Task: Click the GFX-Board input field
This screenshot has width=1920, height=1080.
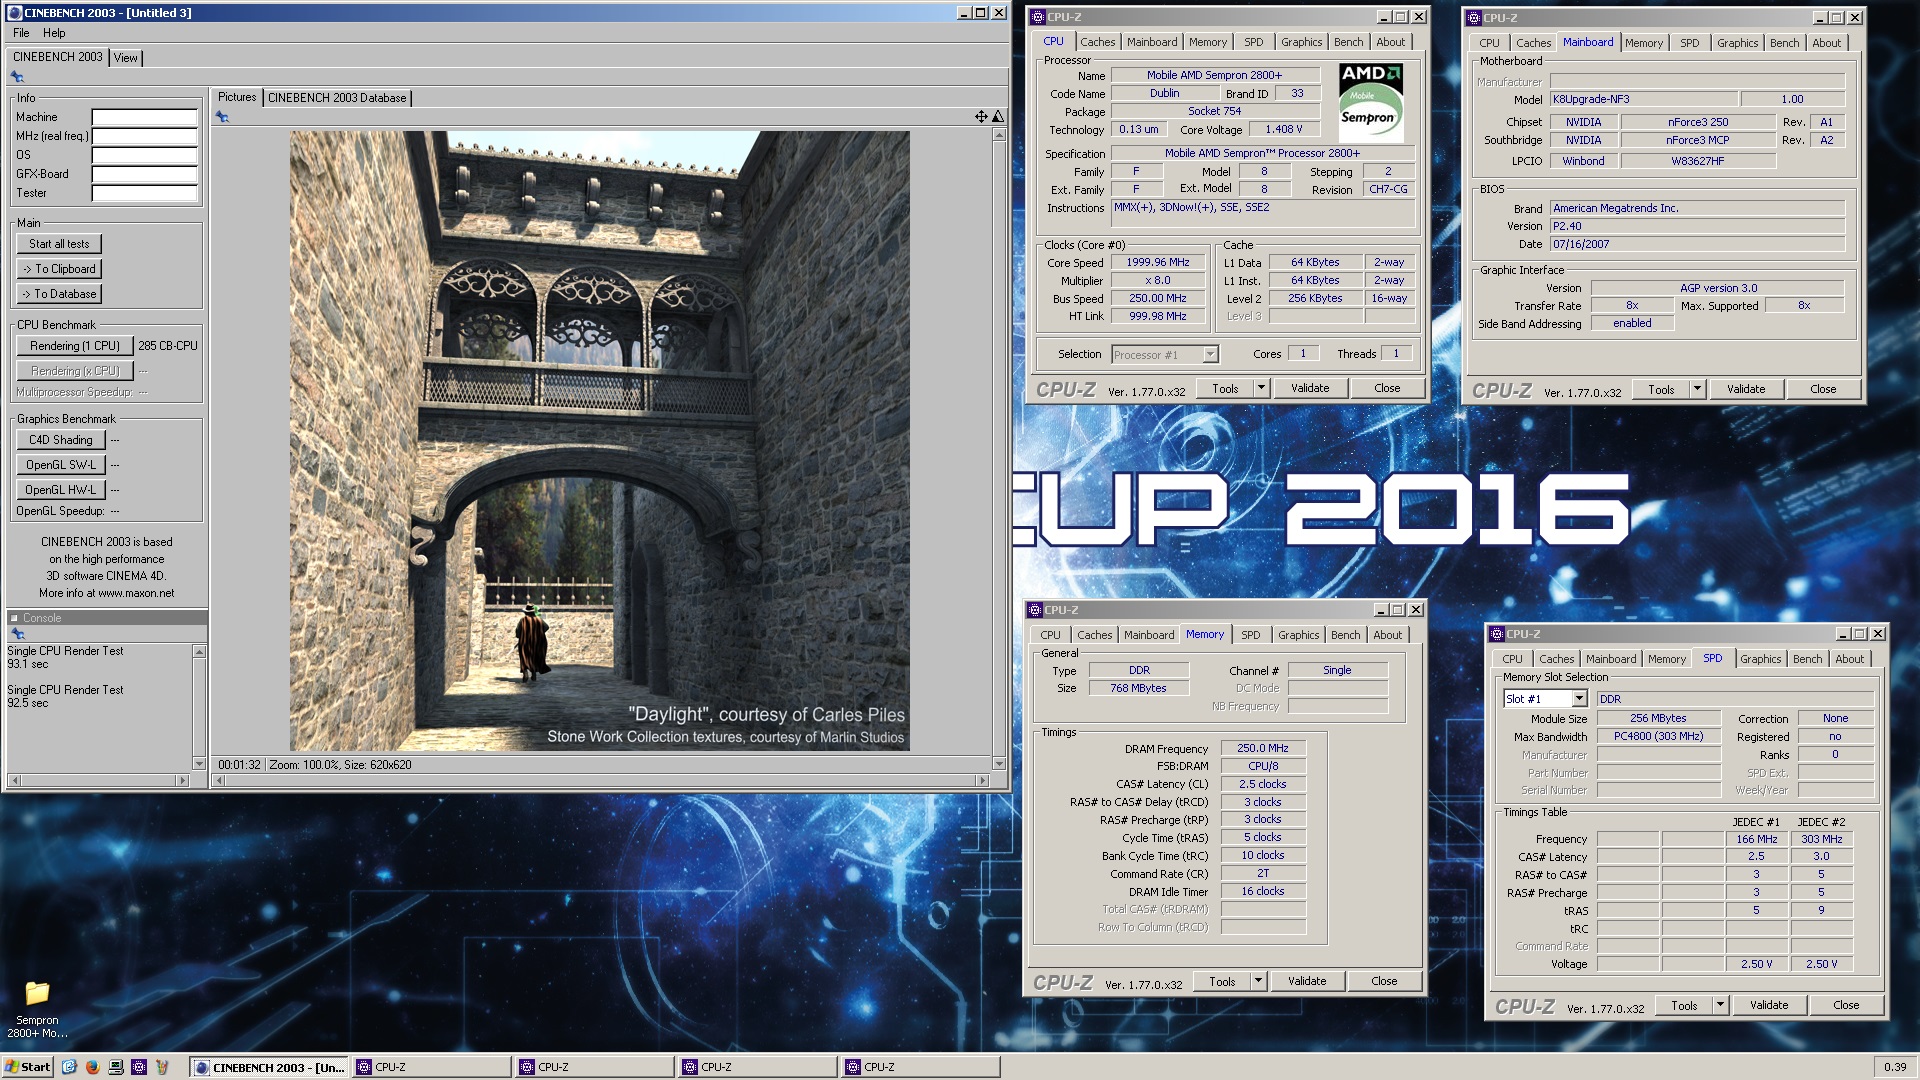Action: pyautogui.click(x=145, y=174)
